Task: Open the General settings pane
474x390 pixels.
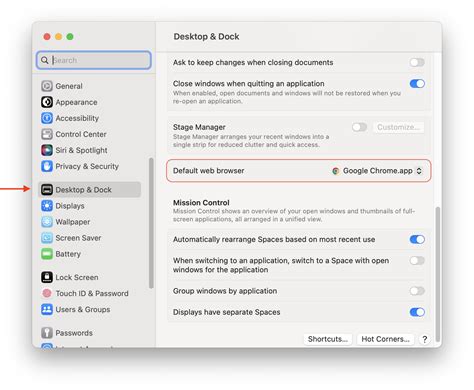Action: 89,86
